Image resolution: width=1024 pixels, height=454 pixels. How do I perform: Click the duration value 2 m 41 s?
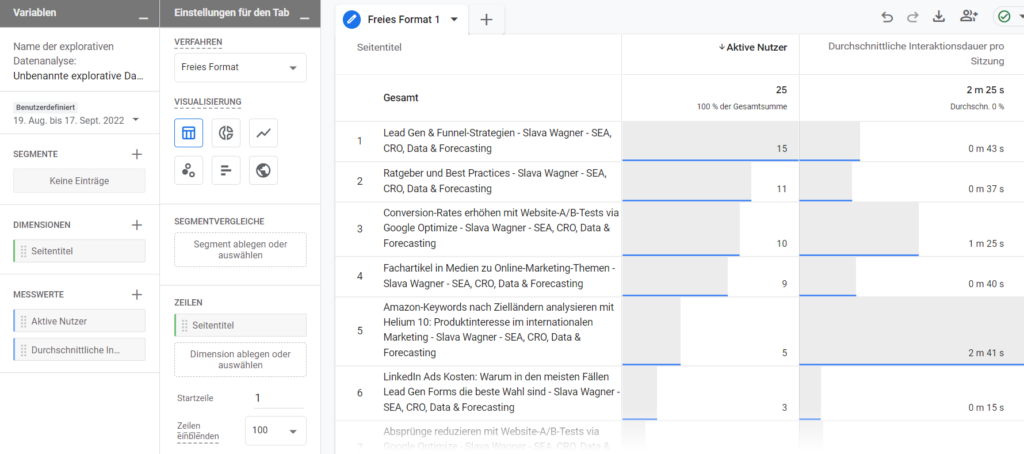pyautogui.click(x=985, y=353)
